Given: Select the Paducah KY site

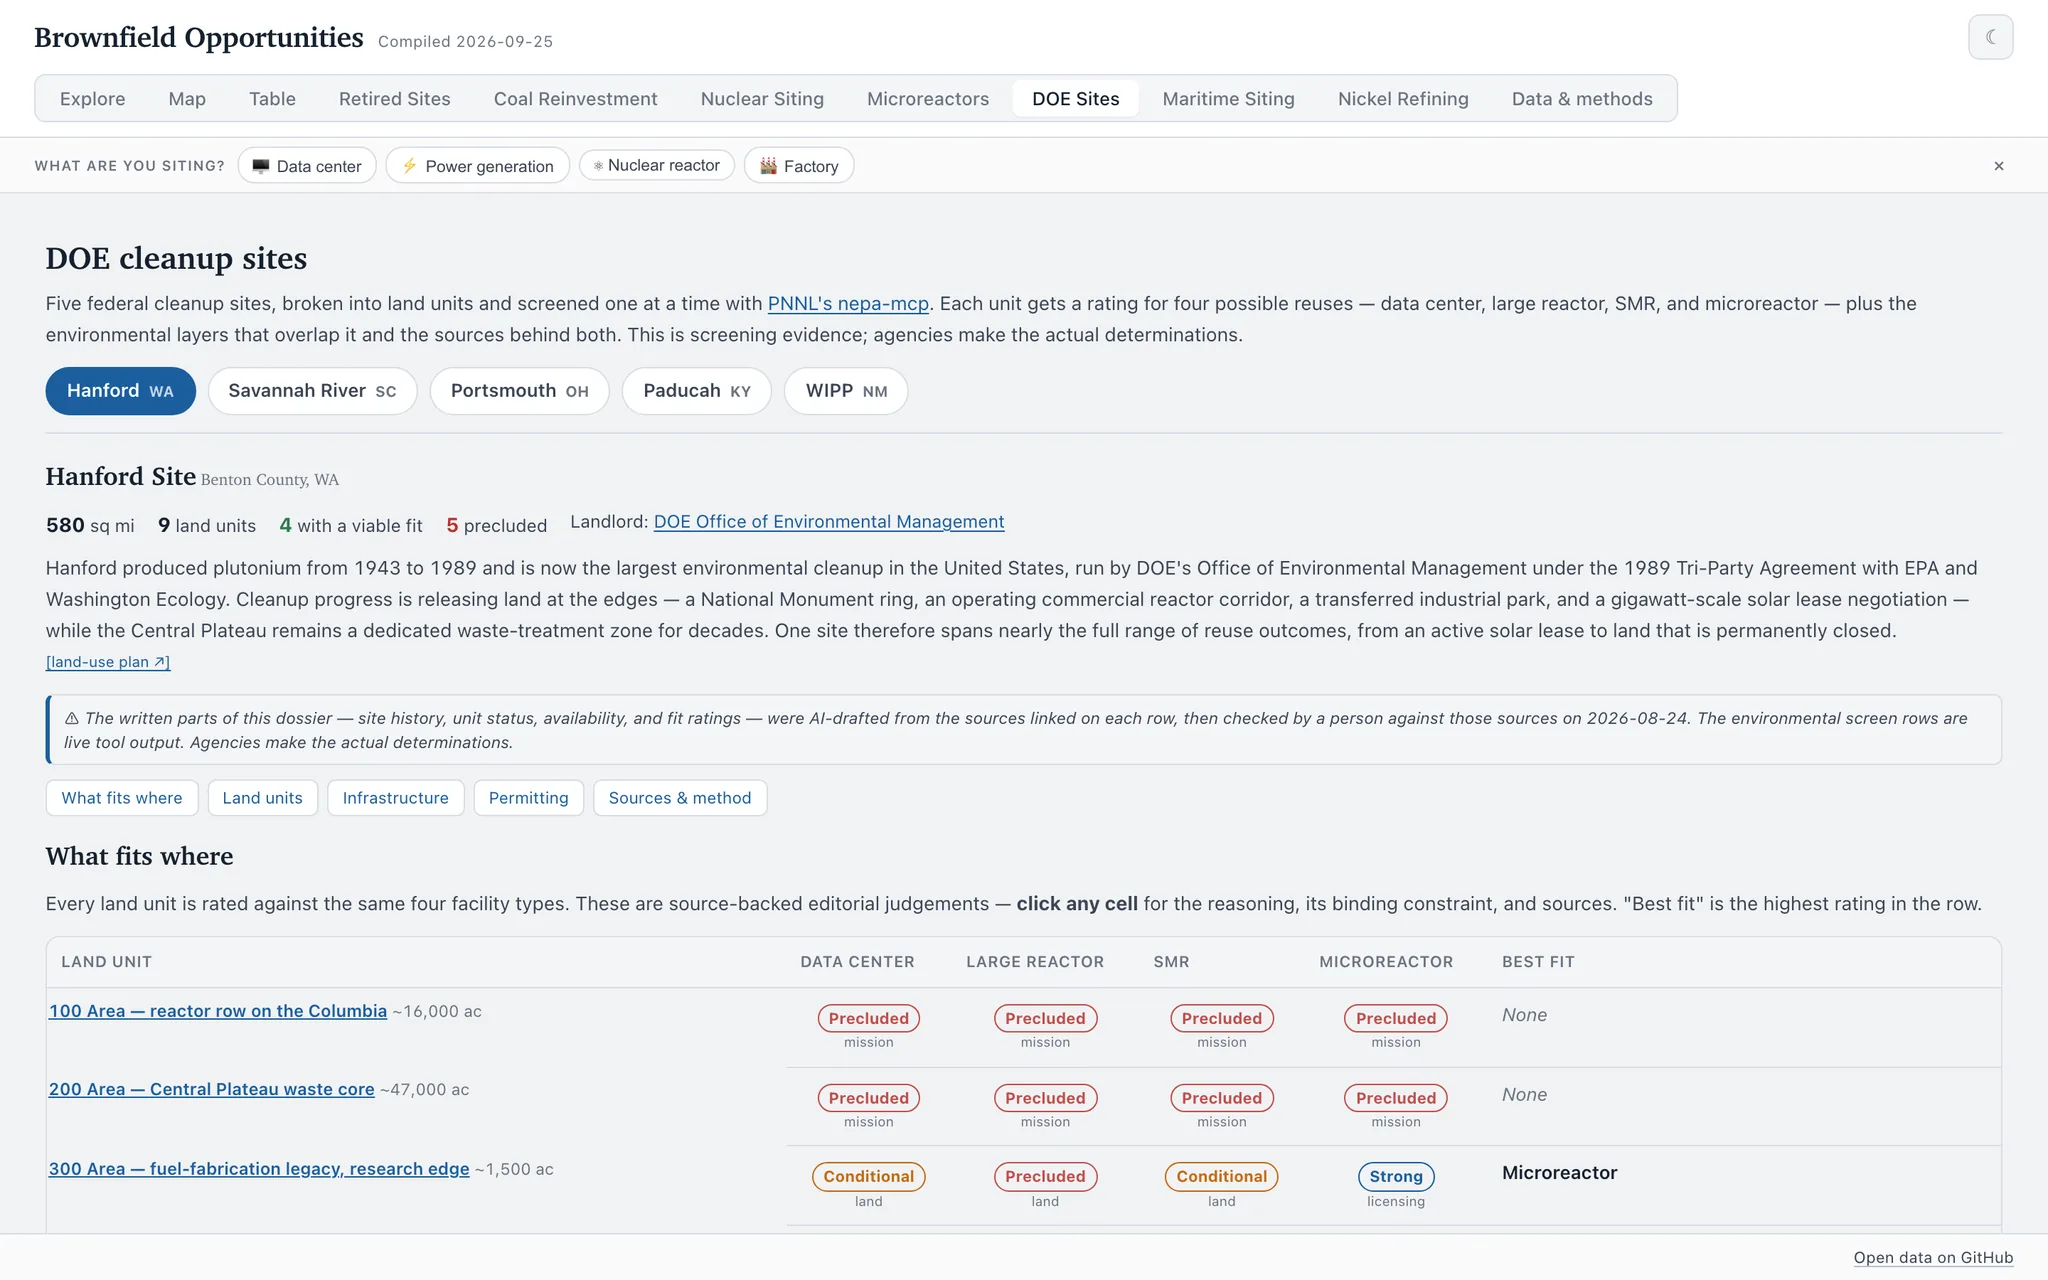Looking at the screenshot, I should pos(696,391).
